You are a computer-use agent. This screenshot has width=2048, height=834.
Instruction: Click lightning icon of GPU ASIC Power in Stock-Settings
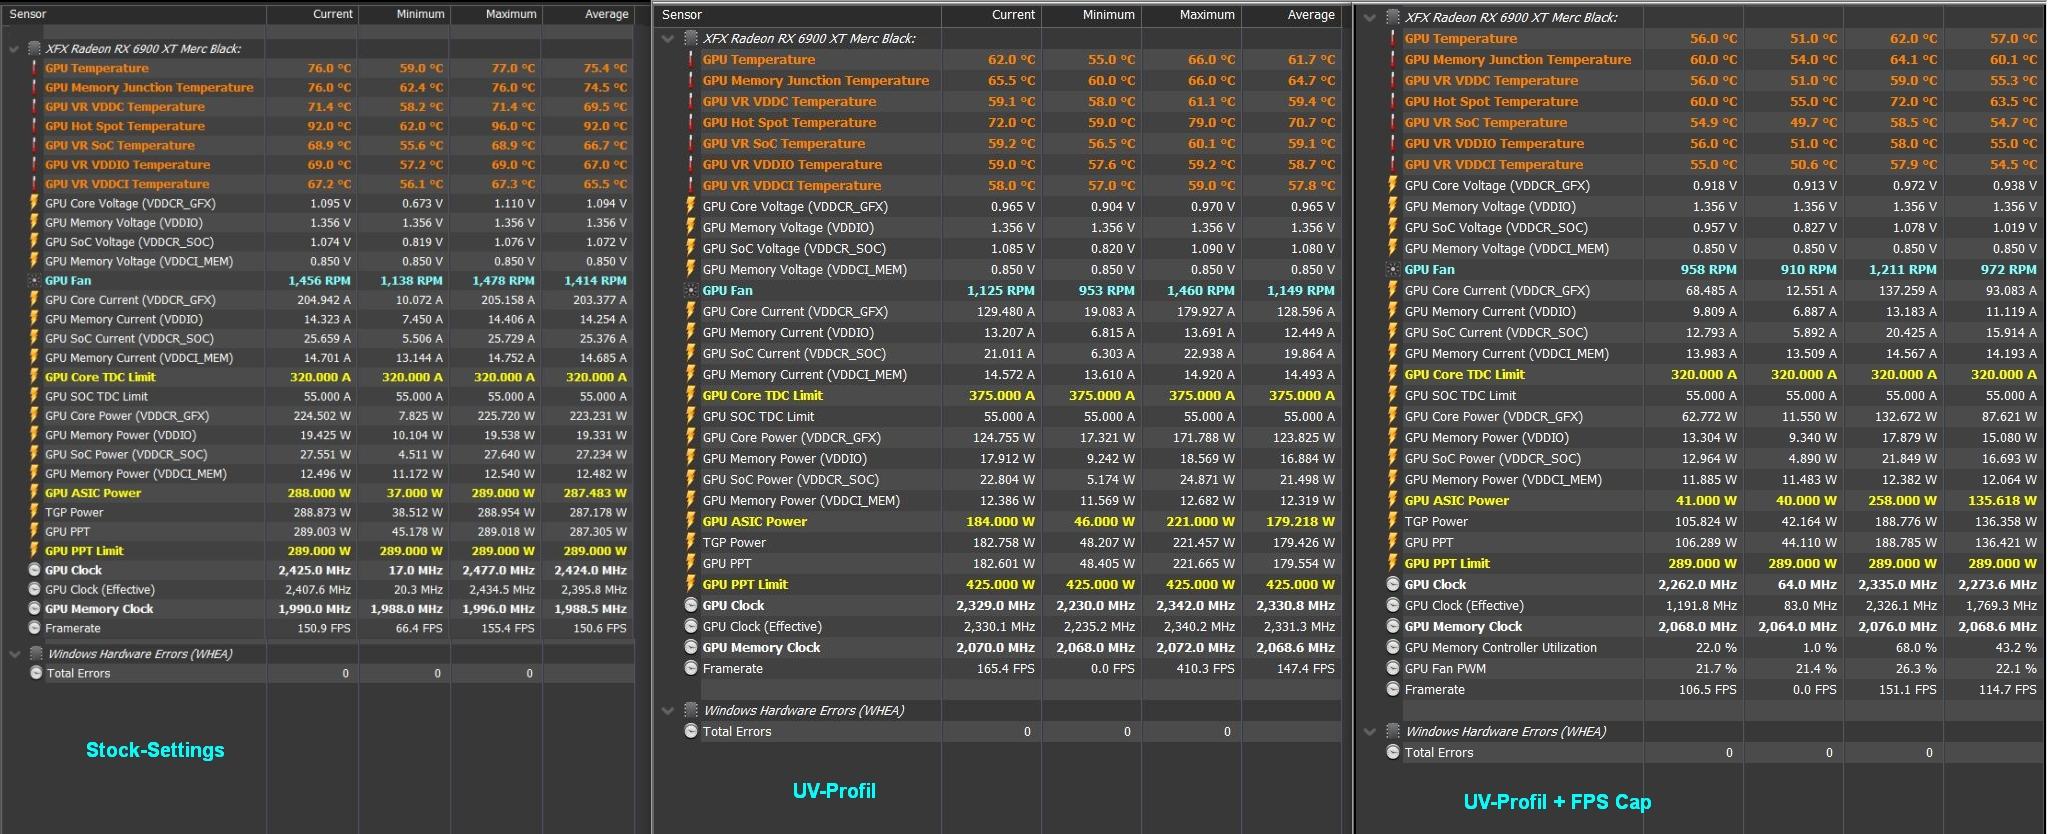point(35,493)
